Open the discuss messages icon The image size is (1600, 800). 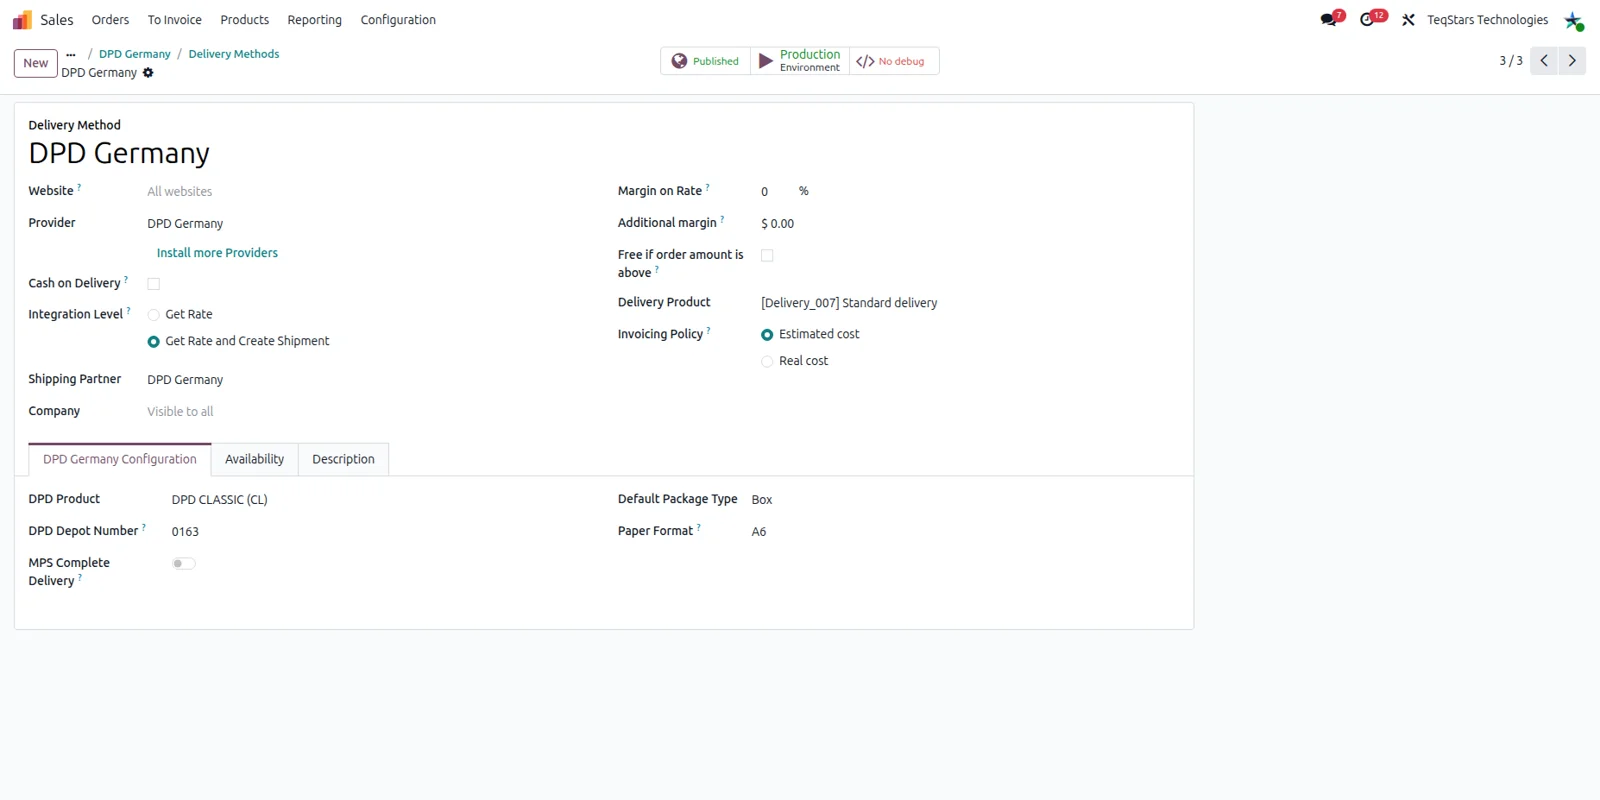(x=1329, y=20)
